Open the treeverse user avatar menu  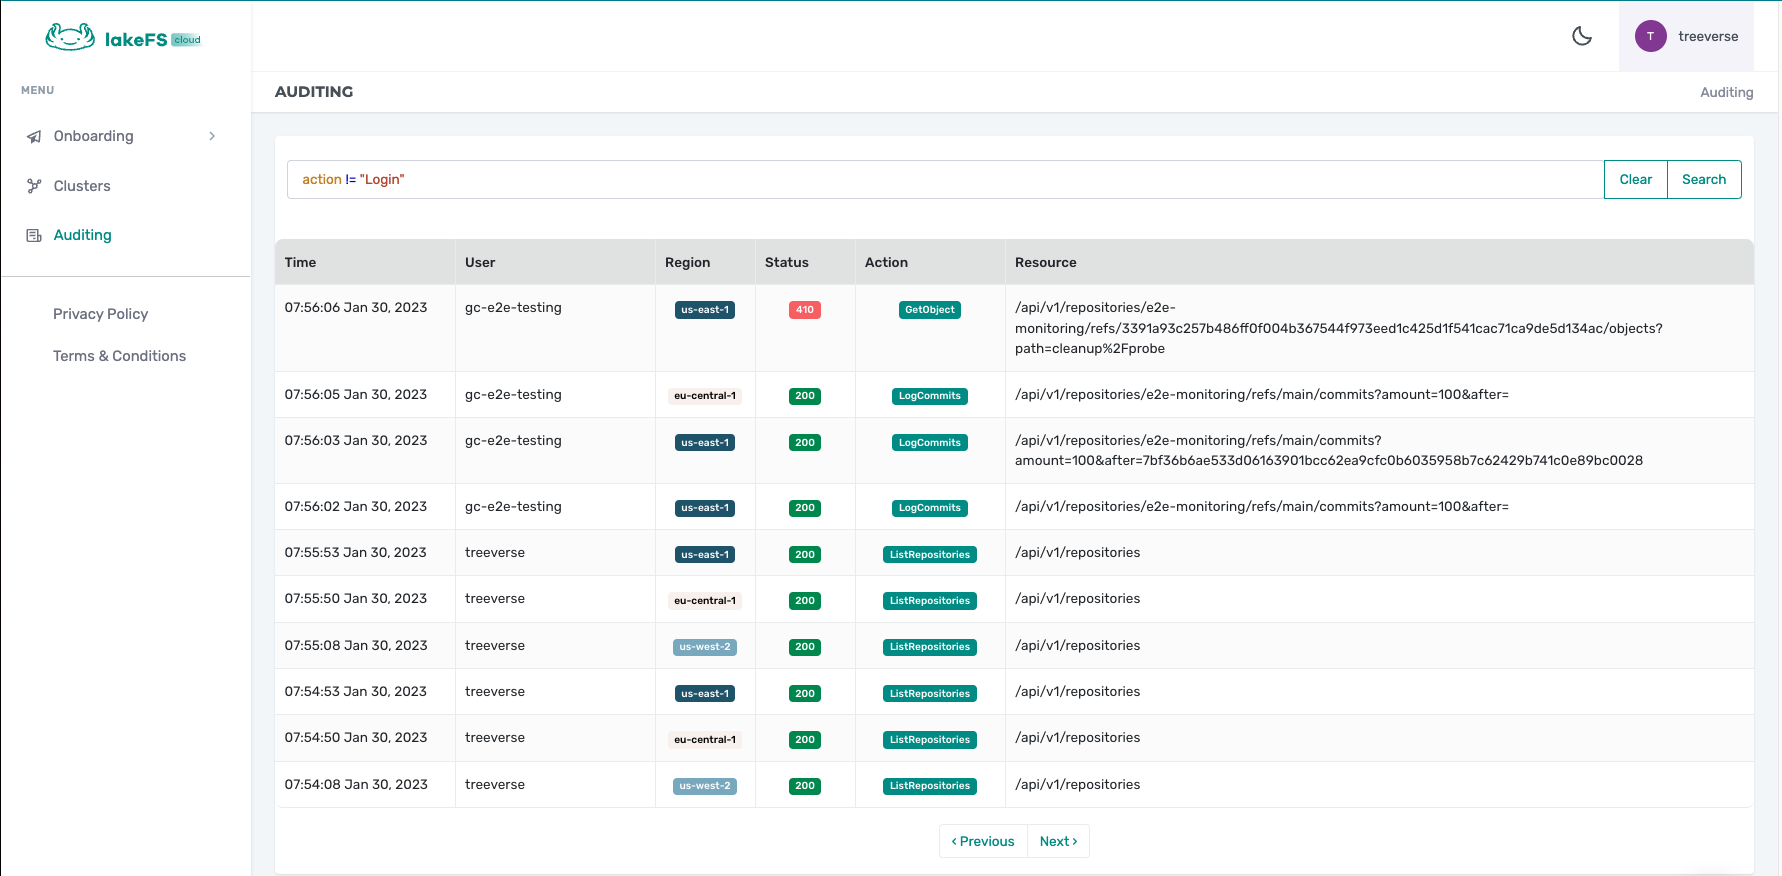click(1650, 36)
